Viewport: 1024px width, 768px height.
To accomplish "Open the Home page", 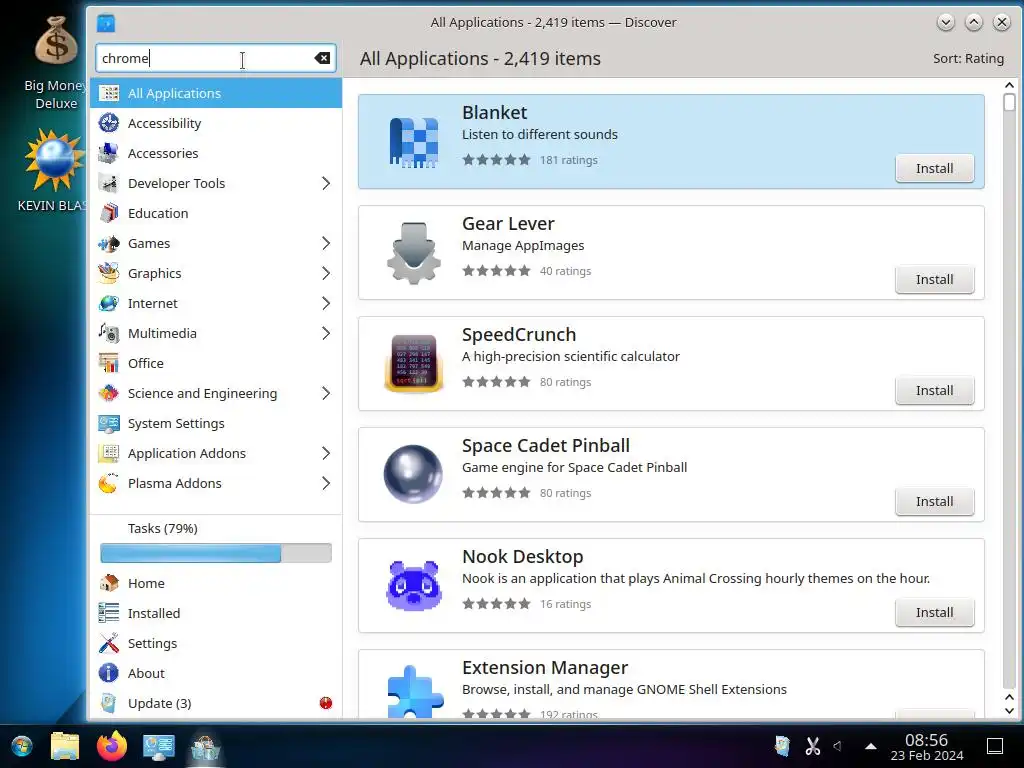I will (x=216, y=583).
